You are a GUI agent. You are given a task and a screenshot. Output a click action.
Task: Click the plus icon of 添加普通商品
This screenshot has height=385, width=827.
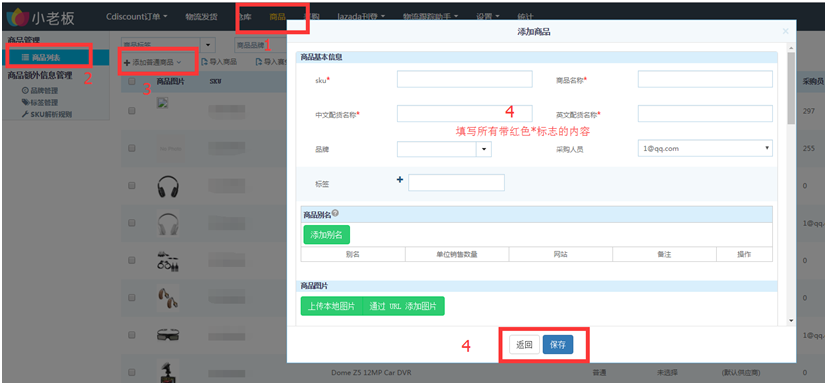coord(127,62)
